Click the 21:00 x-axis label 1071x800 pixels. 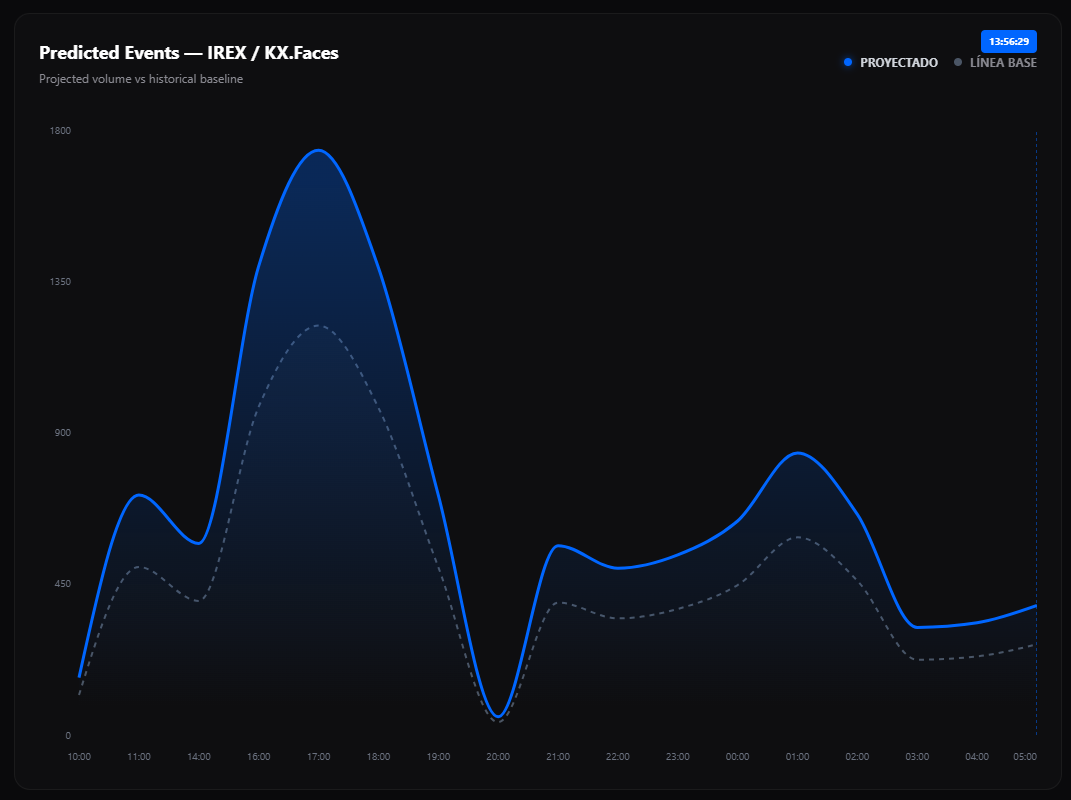click(x=558, y=756)
